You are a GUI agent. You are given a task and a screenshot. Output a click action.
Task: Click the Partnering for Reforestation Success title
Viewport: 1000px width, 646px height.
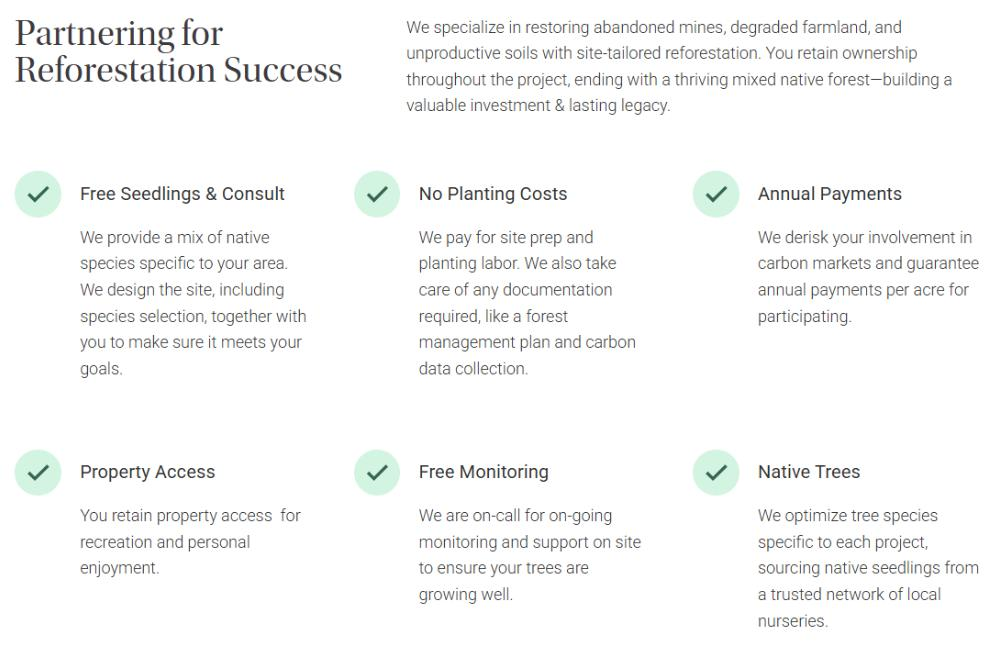[179, 52]
